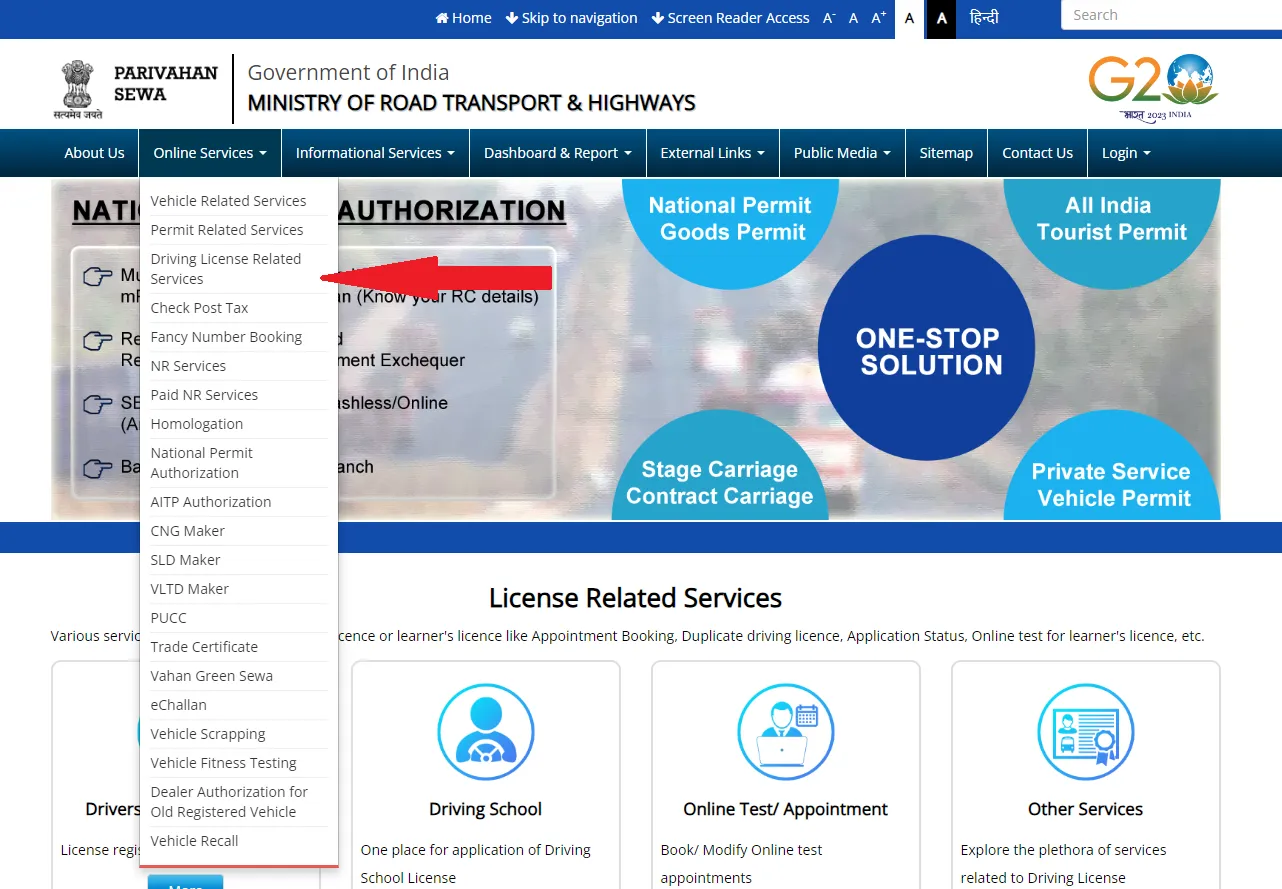Select NR Services menu entry

click(239, 366)
